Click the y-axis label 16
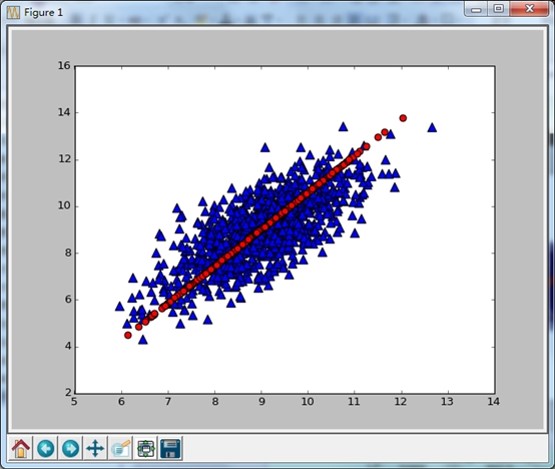The width and height of the screenshot is (555, 469). pyautogui.click(x=64, y=66)
